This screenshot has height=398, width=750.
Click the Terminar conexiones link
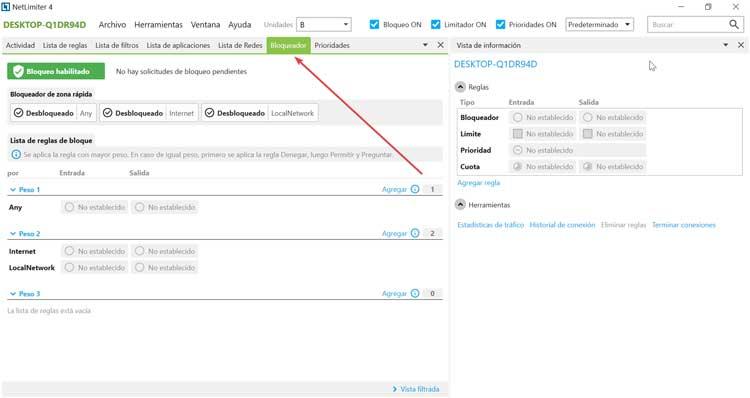[684, 225]
